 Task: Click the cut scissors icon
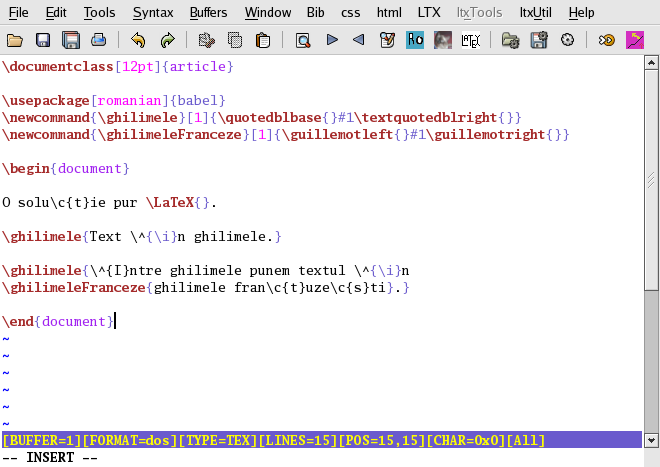[207, 41]
